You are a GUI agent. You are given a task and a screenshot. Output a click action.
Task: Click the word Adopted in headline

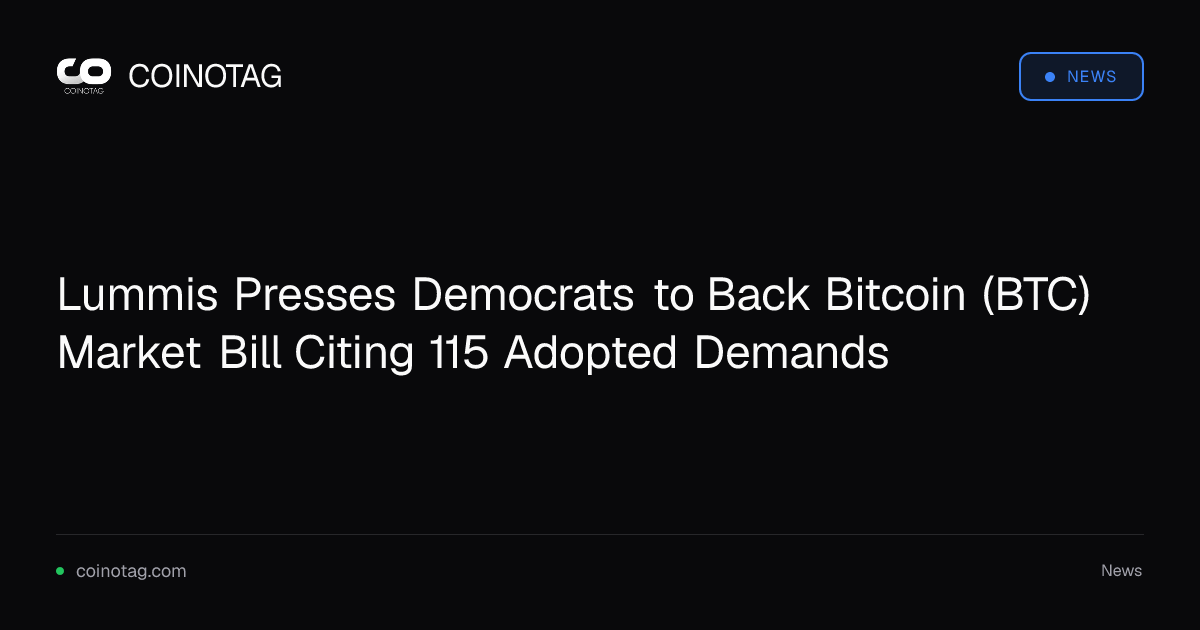coord(590,355)
